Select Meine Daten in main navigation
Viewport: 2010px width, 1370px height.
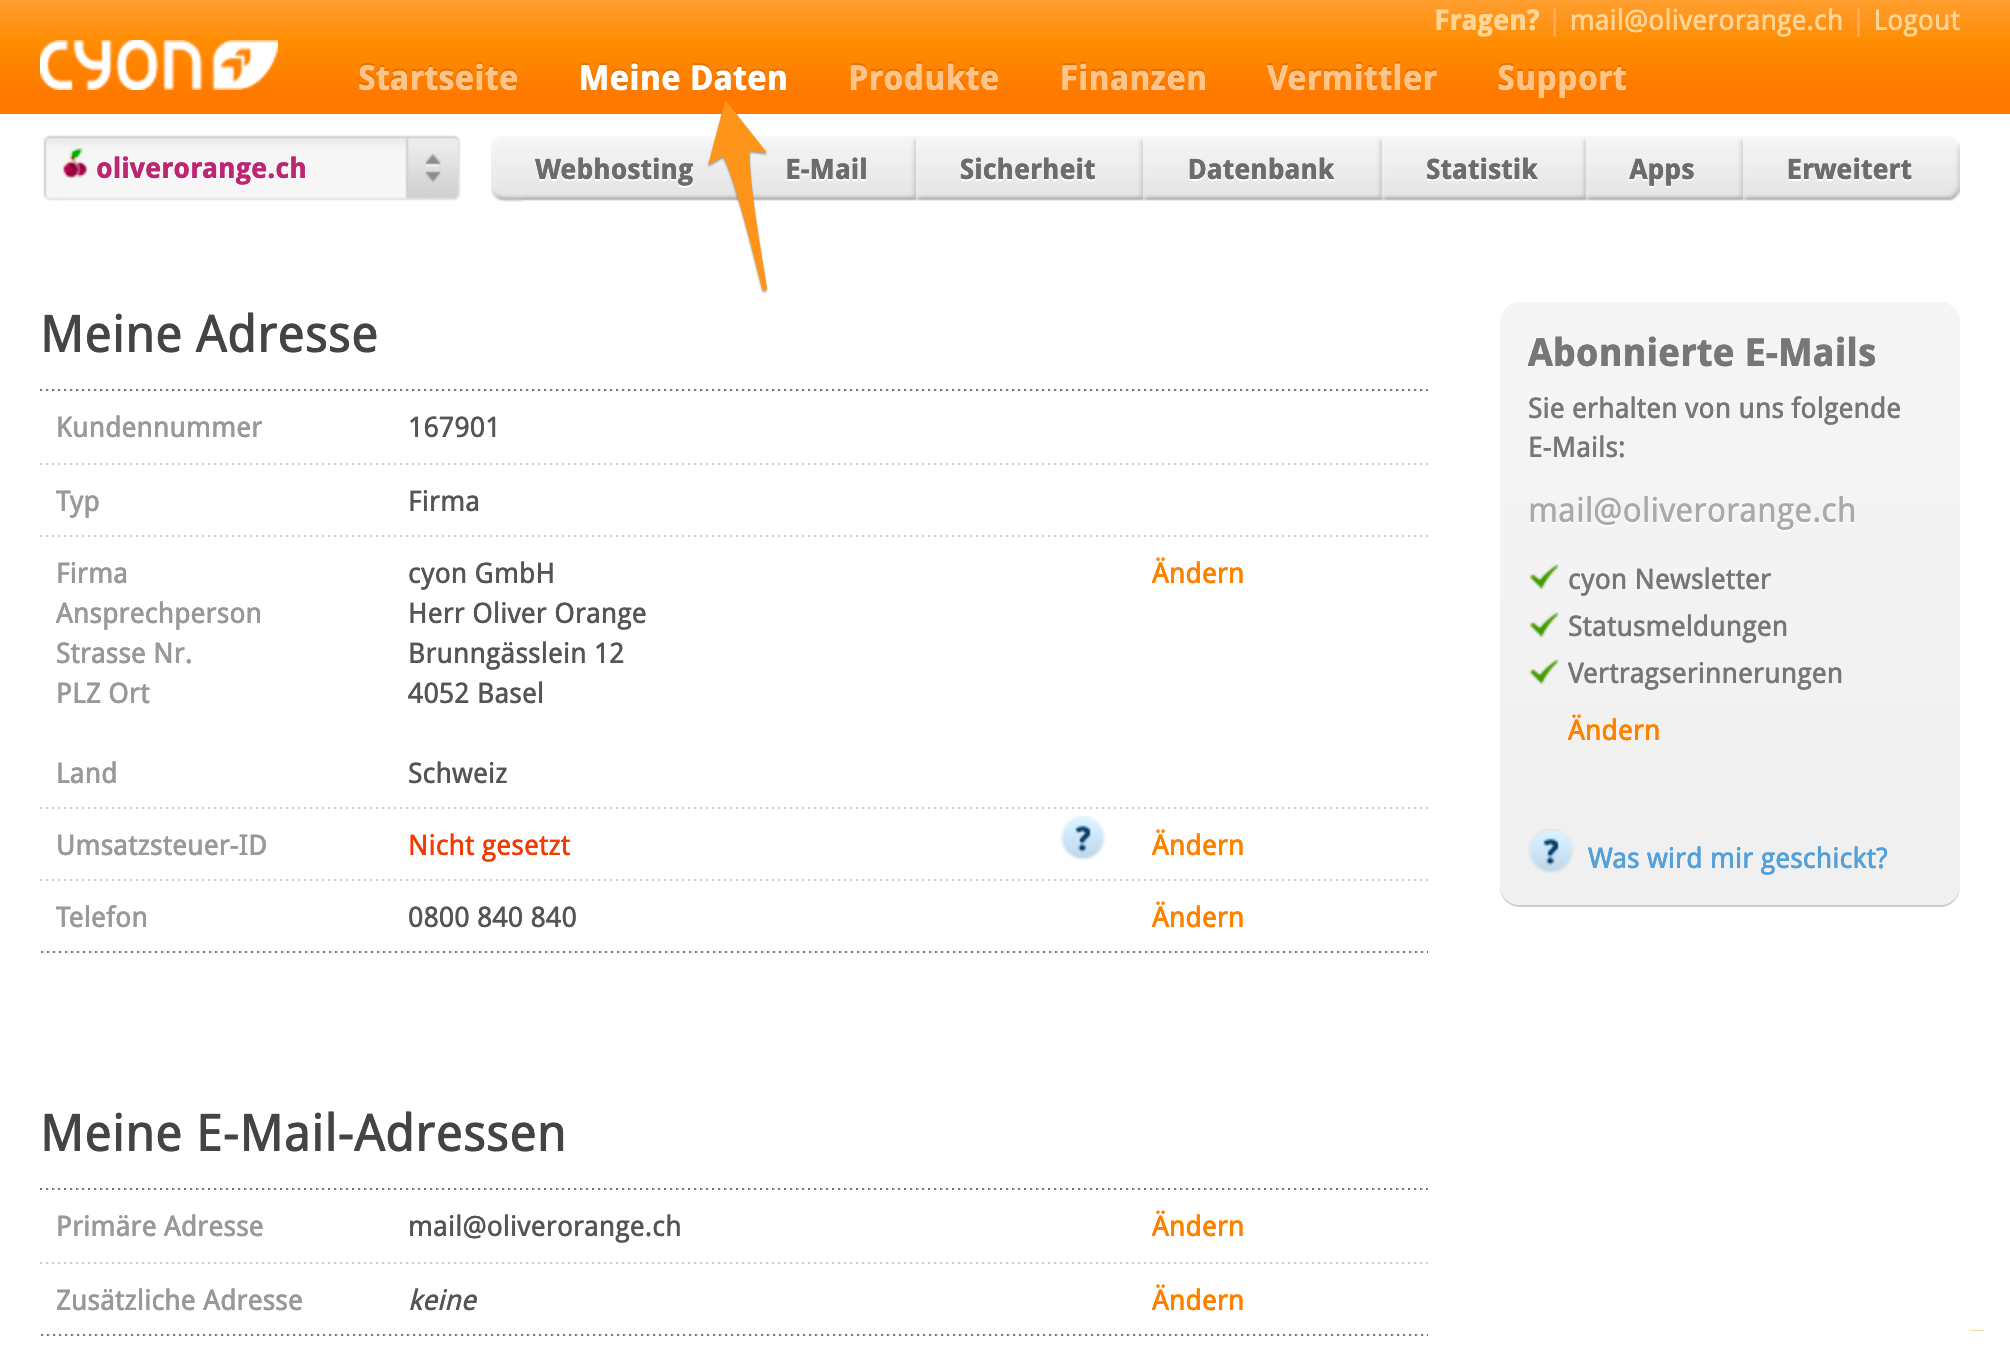click(683, 78)
